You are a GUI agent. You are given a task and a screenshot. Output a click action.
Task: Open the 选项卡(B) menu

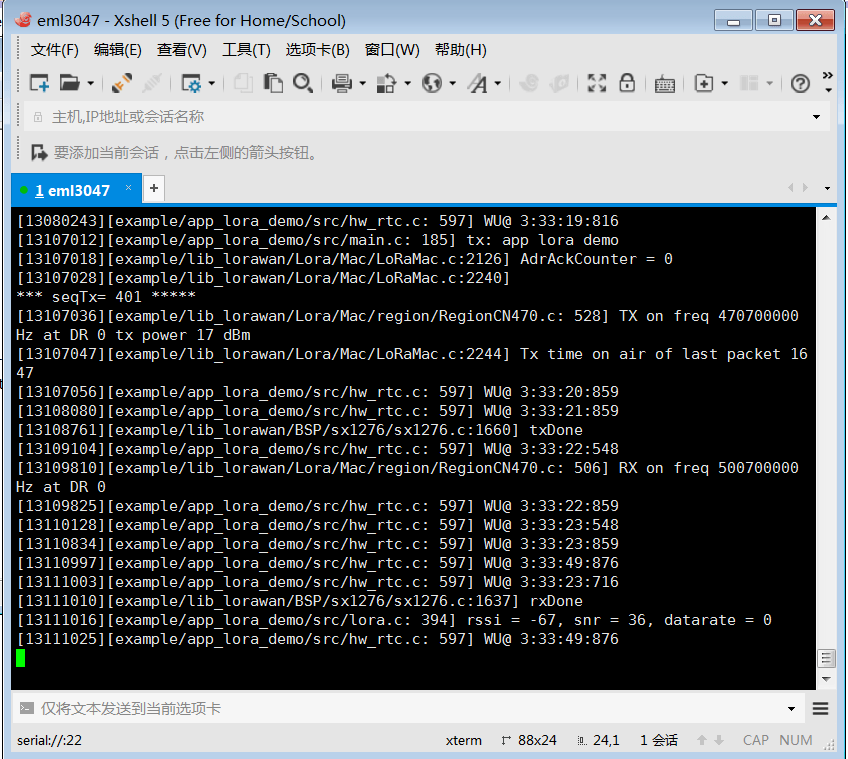point(317,50)
